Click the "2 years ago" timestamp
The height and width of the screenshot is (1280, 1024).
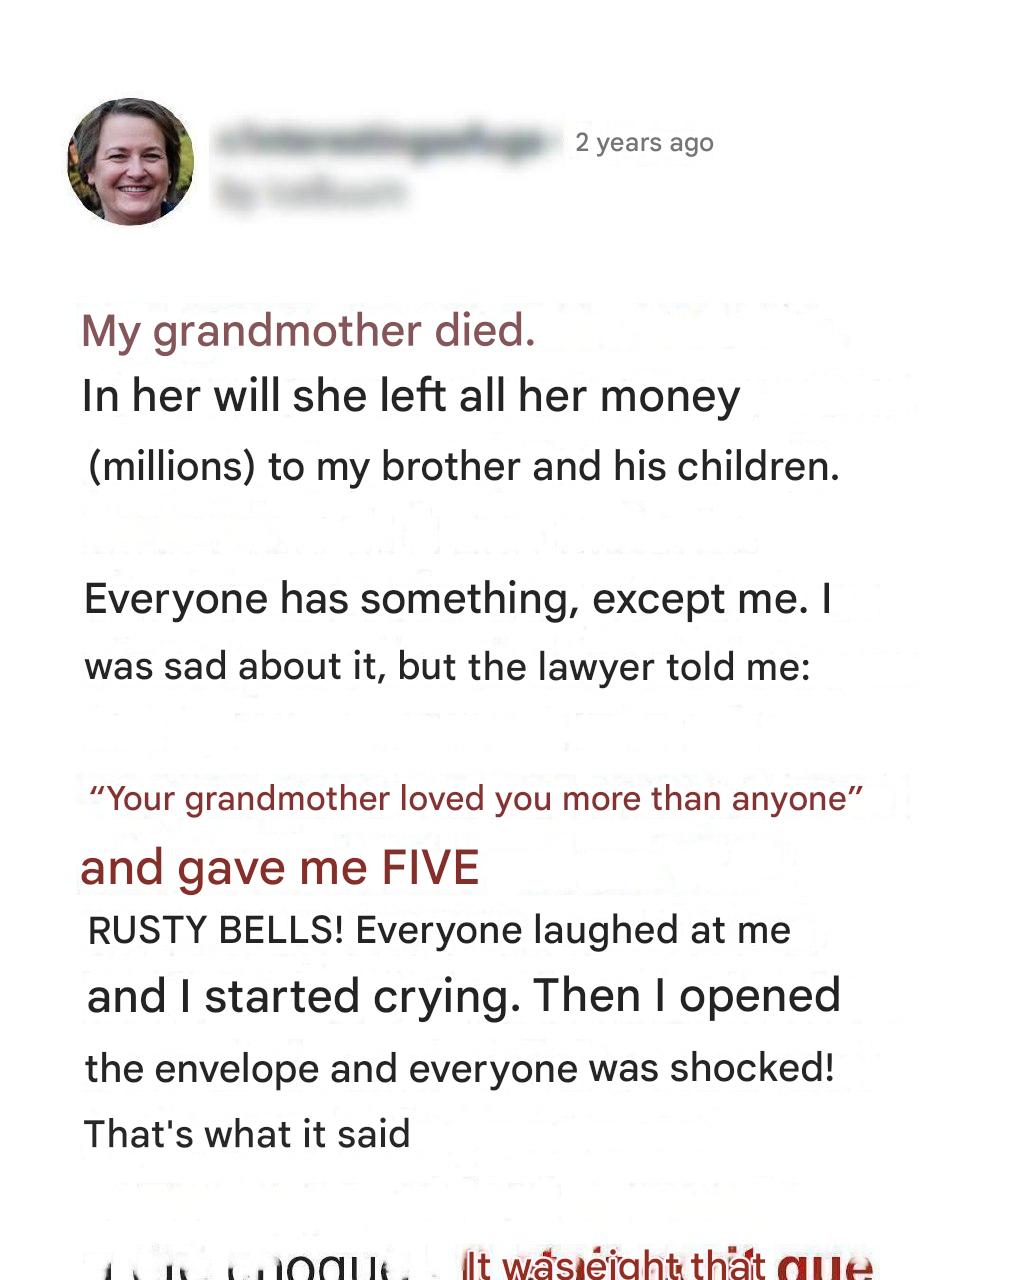[644, 143]
